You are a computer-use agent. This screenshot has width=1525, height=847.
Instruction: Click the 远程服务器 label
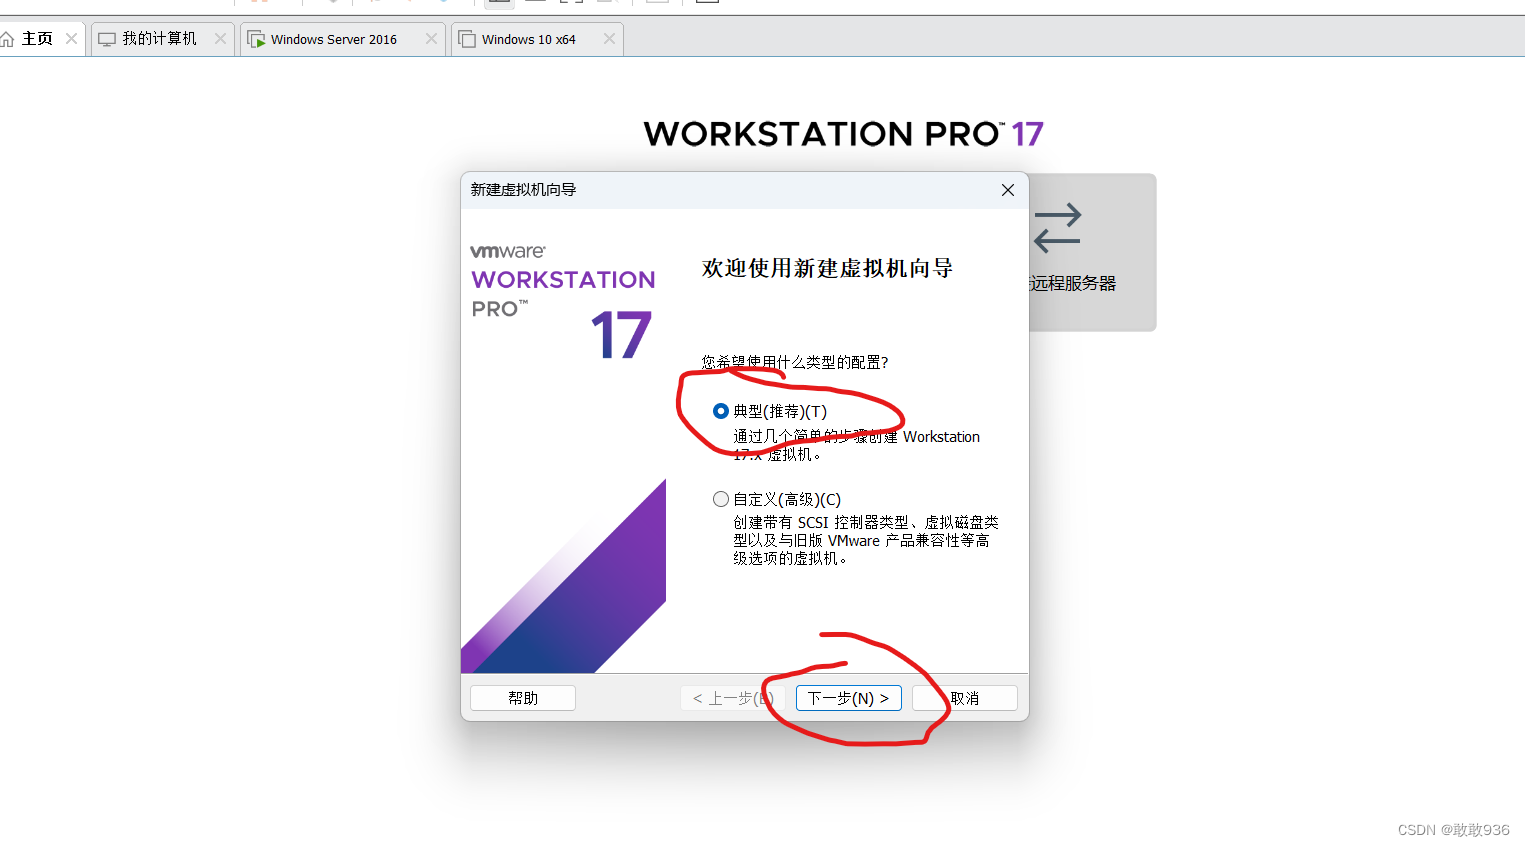point(1073,284)
